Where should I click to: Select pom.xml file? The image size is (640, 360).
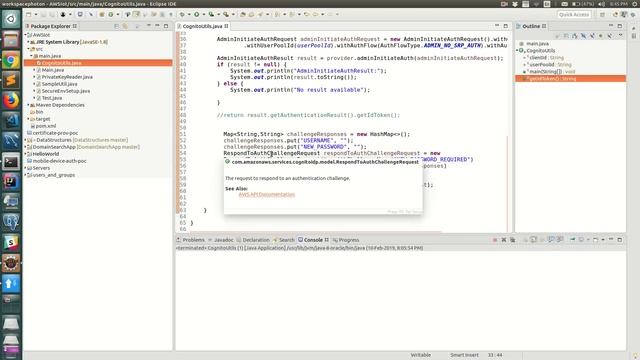coord(44,126)
